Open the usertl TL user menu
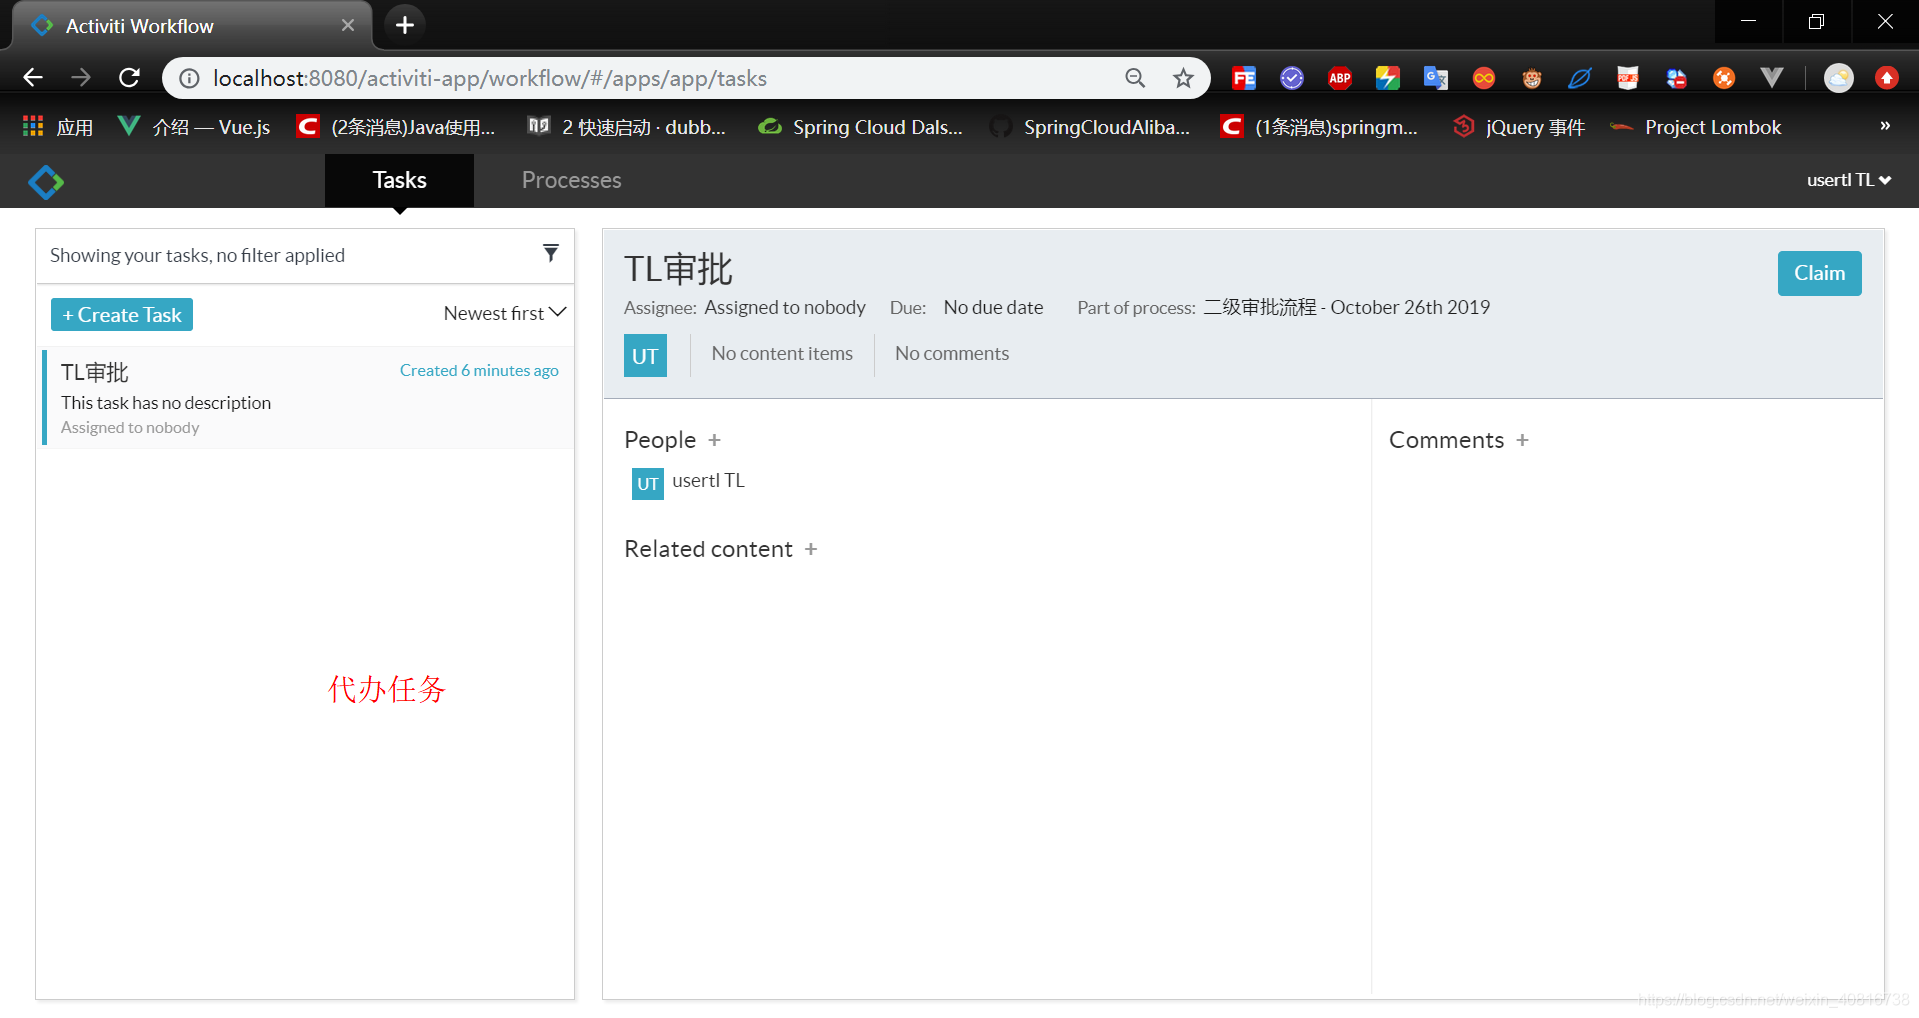Screen dimensions: 1919x1018 pyautogui.click(x=1848, y=180)
